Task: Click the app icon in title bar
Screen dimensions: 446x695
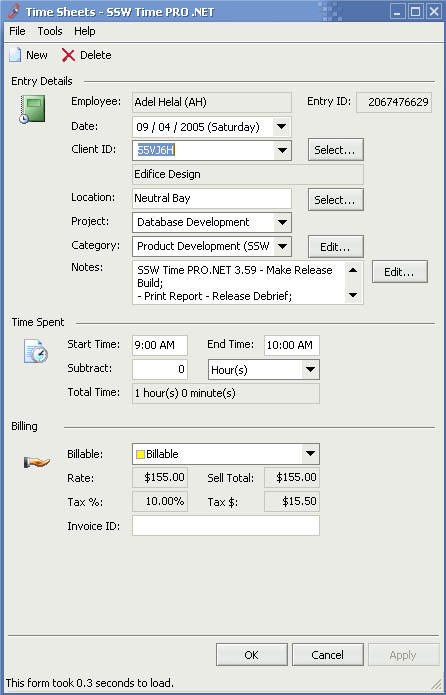Action: 13,11
